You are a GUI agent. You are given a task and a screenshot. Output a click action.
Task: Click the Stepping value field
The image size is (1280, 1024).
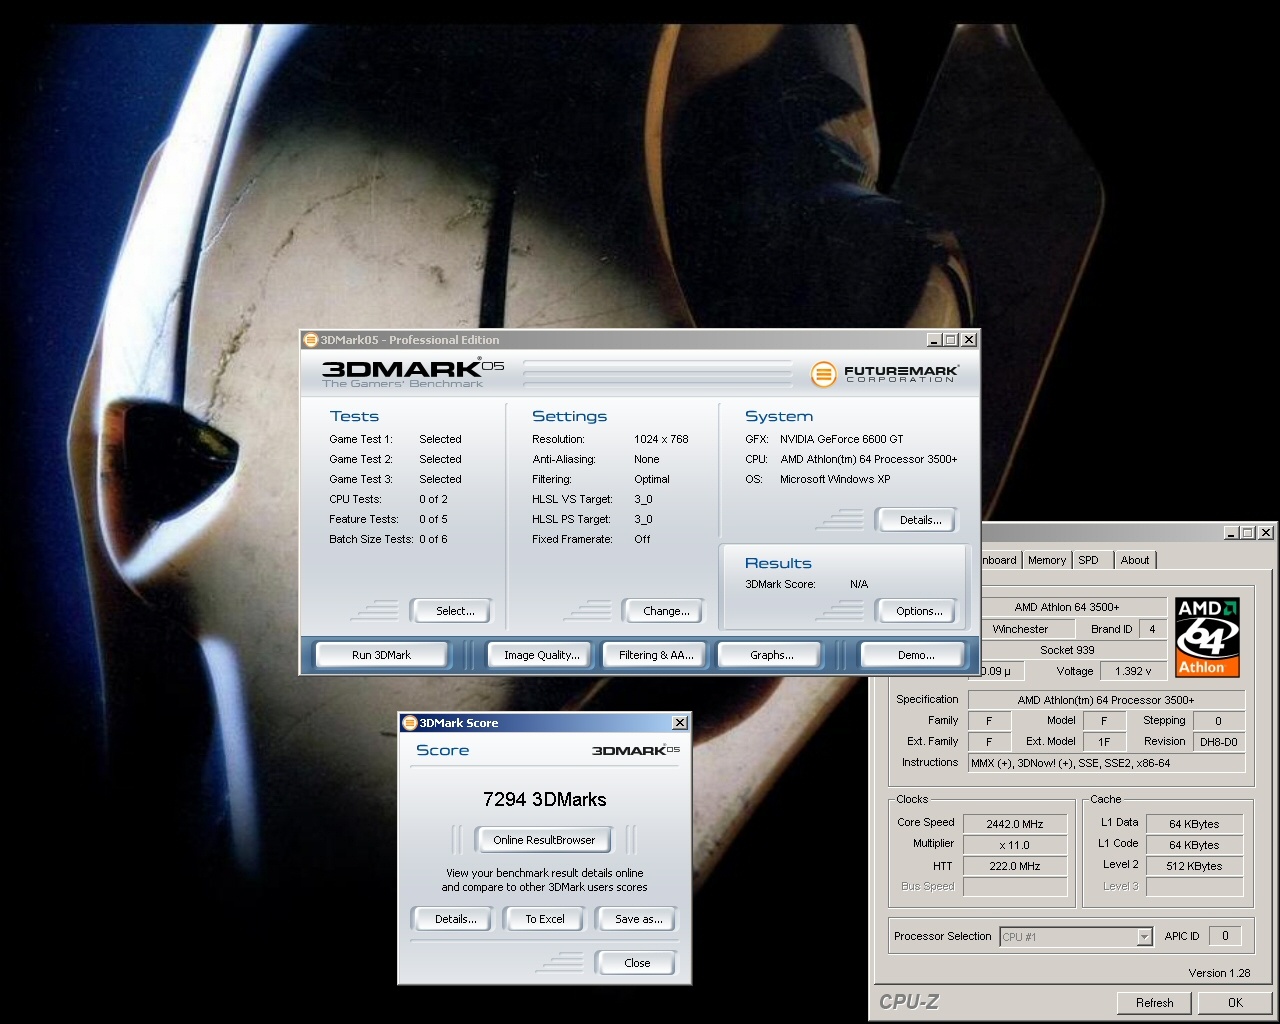click(x=1218, y=721)
